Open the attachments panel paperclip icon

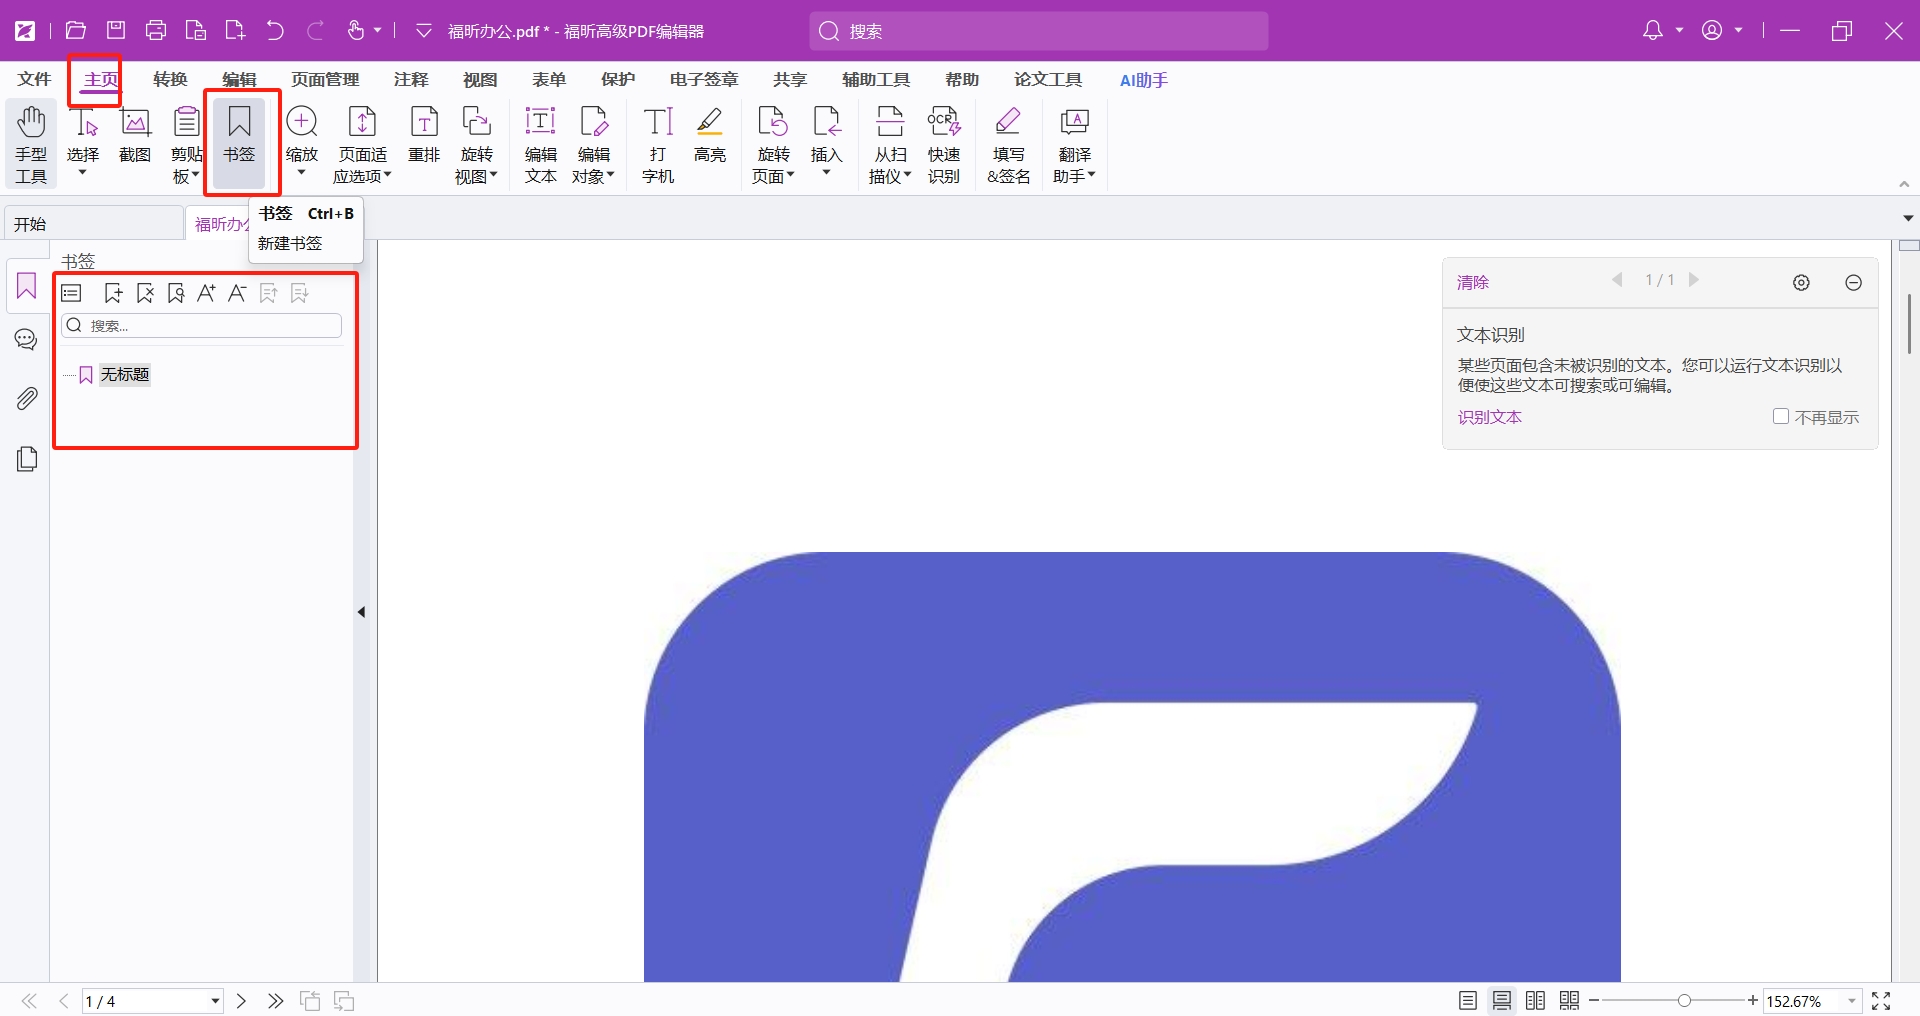click(x=27, y=399)
